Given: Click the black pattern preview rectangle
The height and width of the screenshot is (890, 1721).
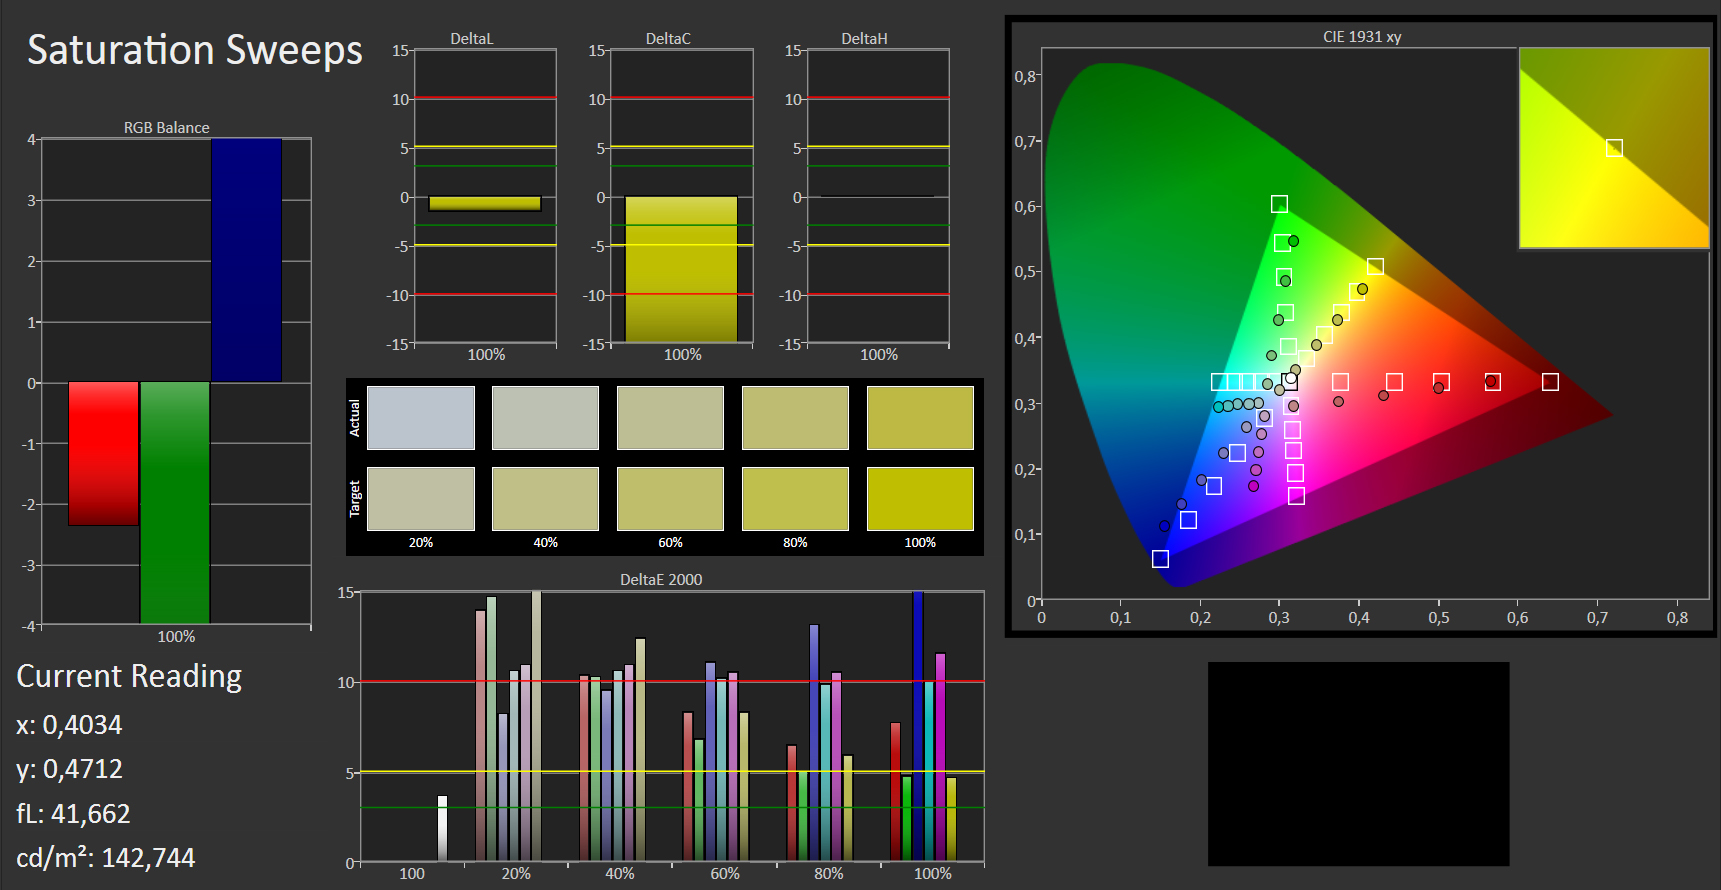Looking at the screenshot, I should coord(1358,764).
